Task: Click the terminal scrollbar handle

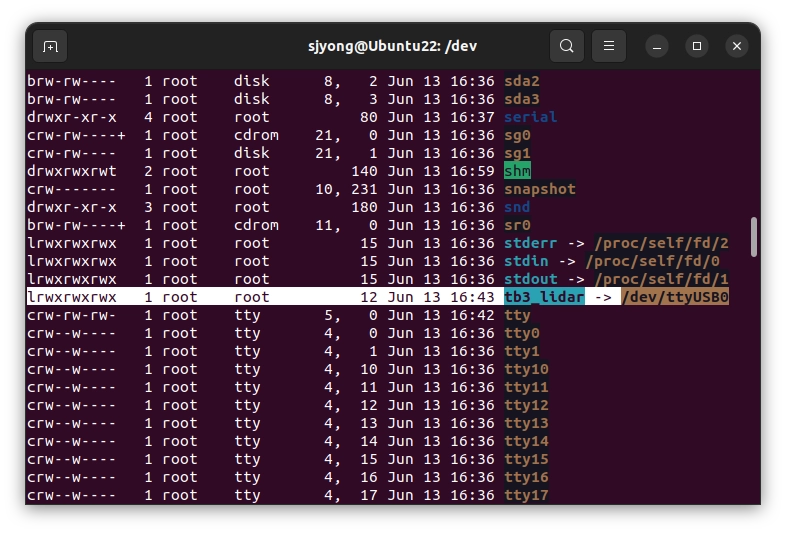Action: [x=754, y=237]
